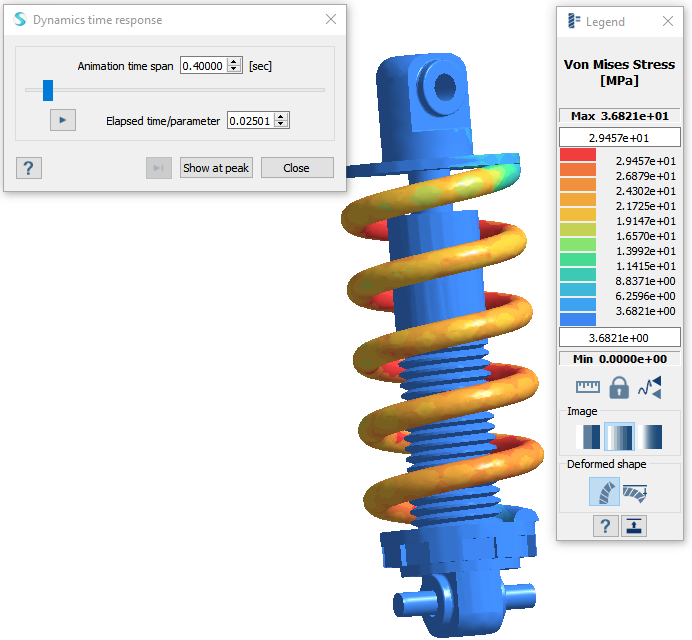Click the legend upper limit value 2.9457e+01 box
Viewport: 692px width, 640px height.
[x=619, y=137]
